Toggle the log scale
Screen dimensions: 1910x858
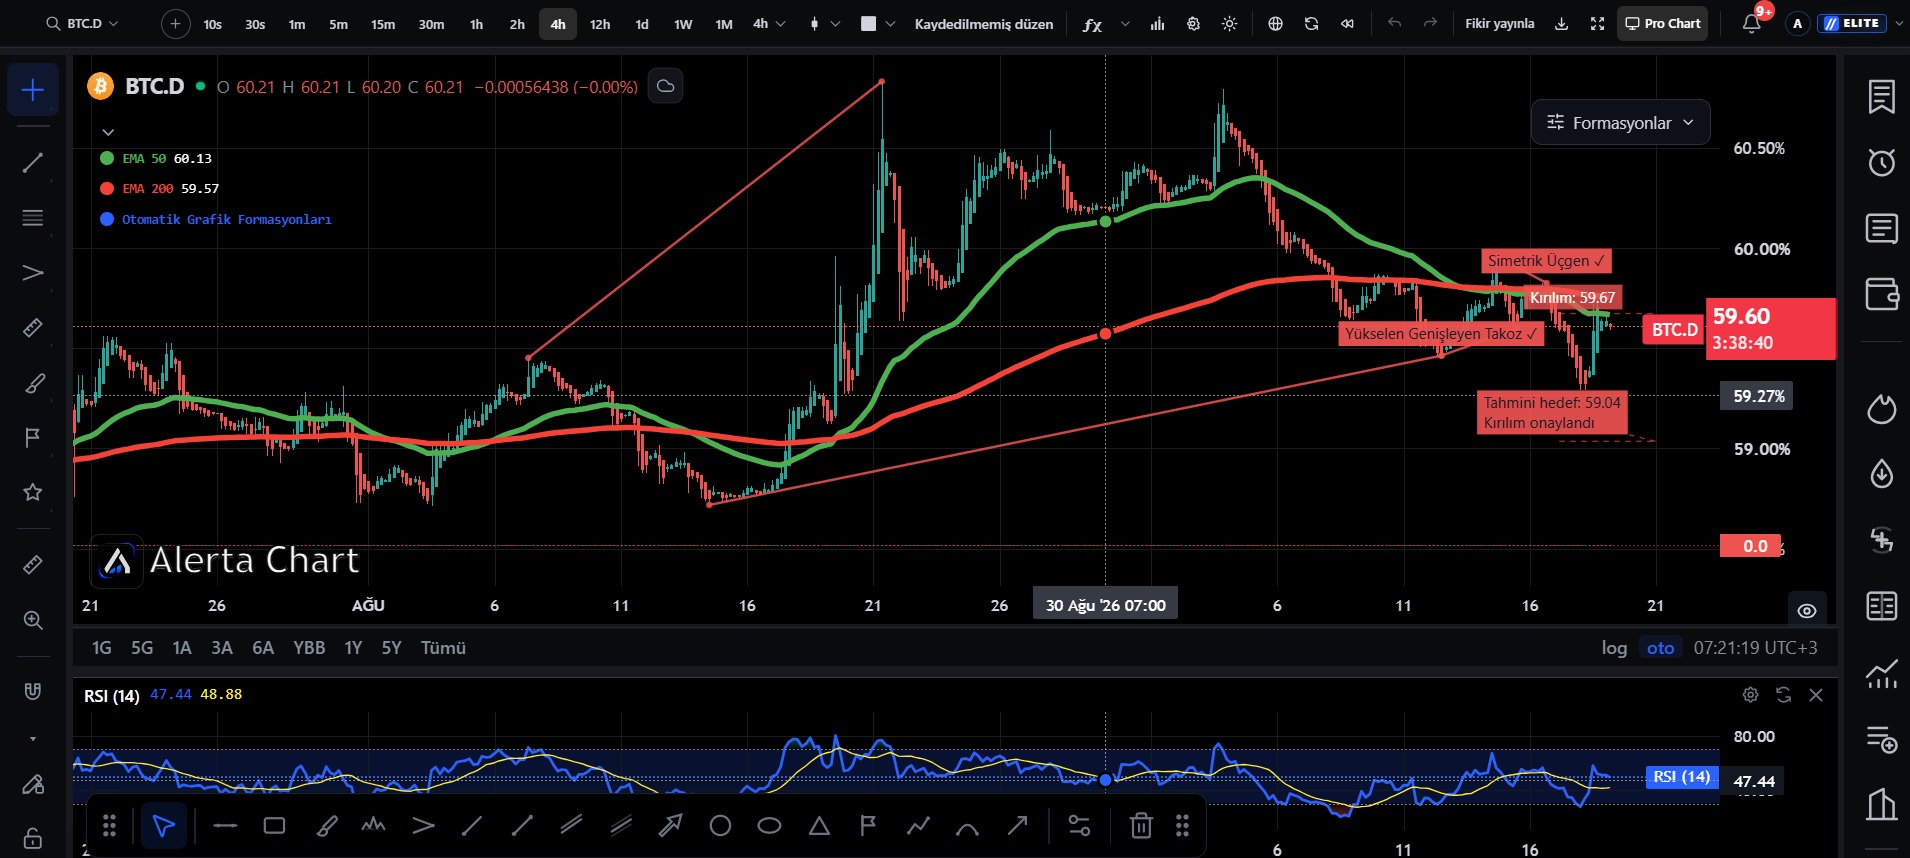click(x=1614, y=648)
